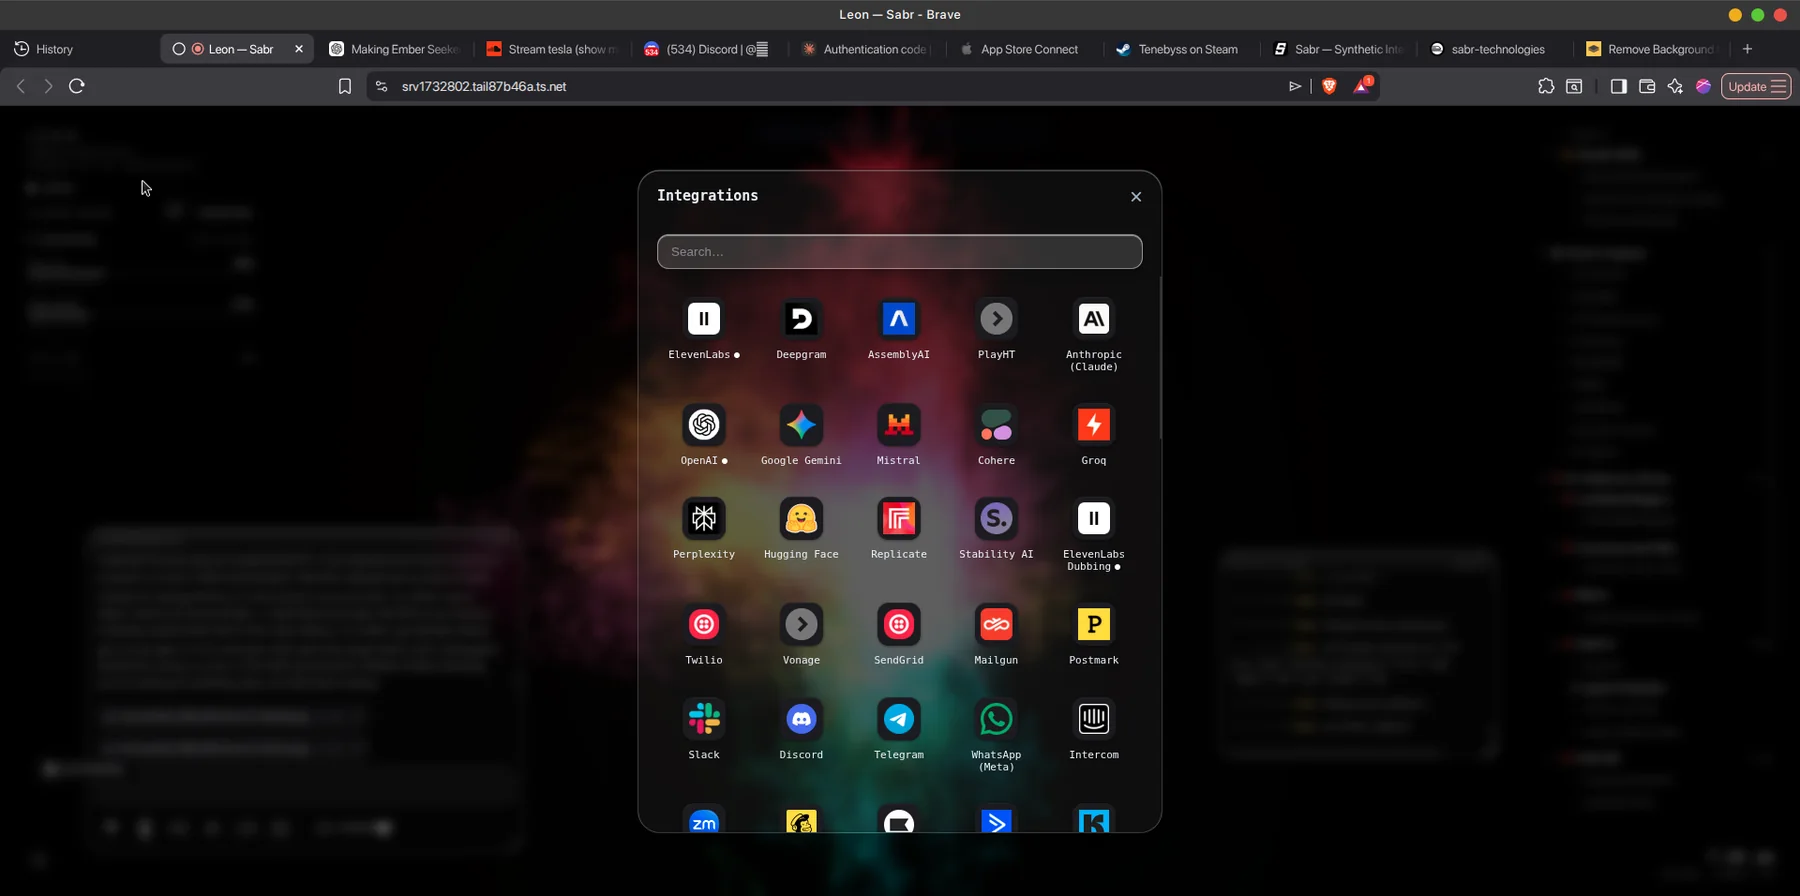Select the Perplexity integration

tap(704, 518)
